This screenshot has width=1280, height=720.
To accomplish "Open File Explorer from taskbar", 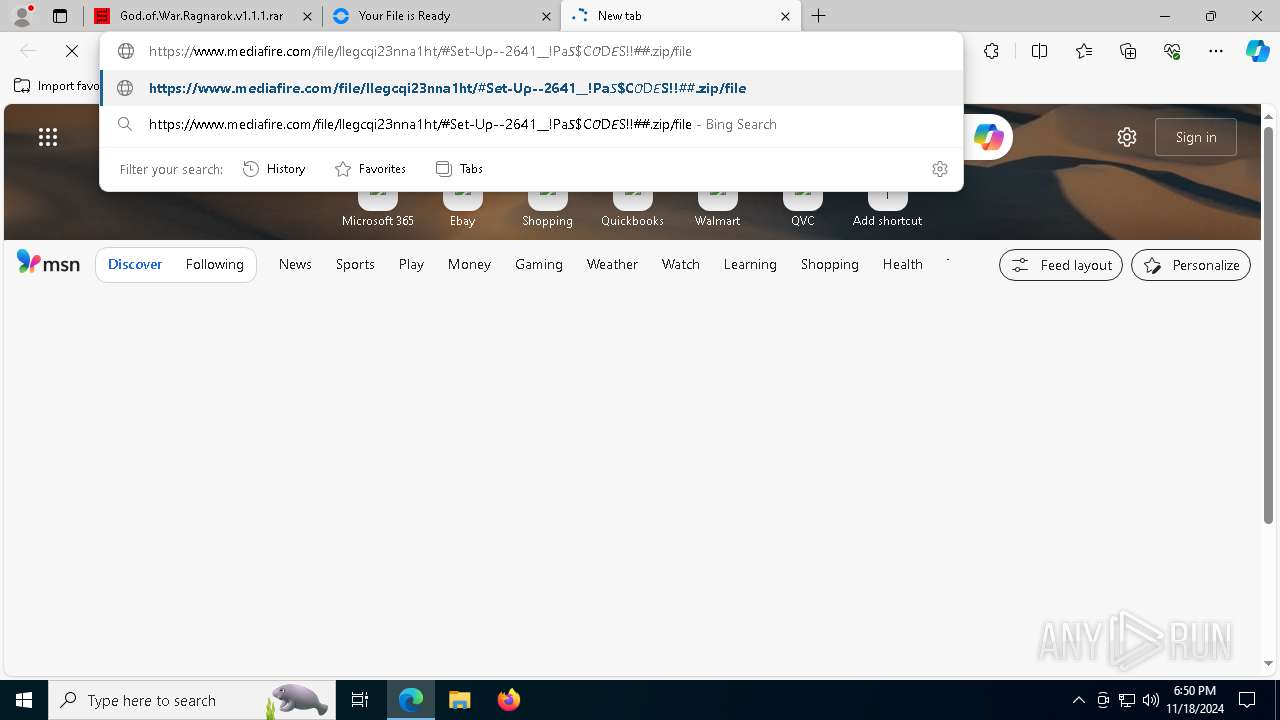I will coord(459,700).
